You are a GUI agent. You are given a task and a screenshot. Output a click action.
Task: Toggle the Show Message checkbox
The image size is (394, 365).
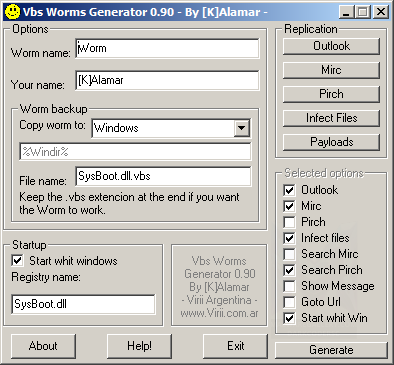tap(289, 286)
